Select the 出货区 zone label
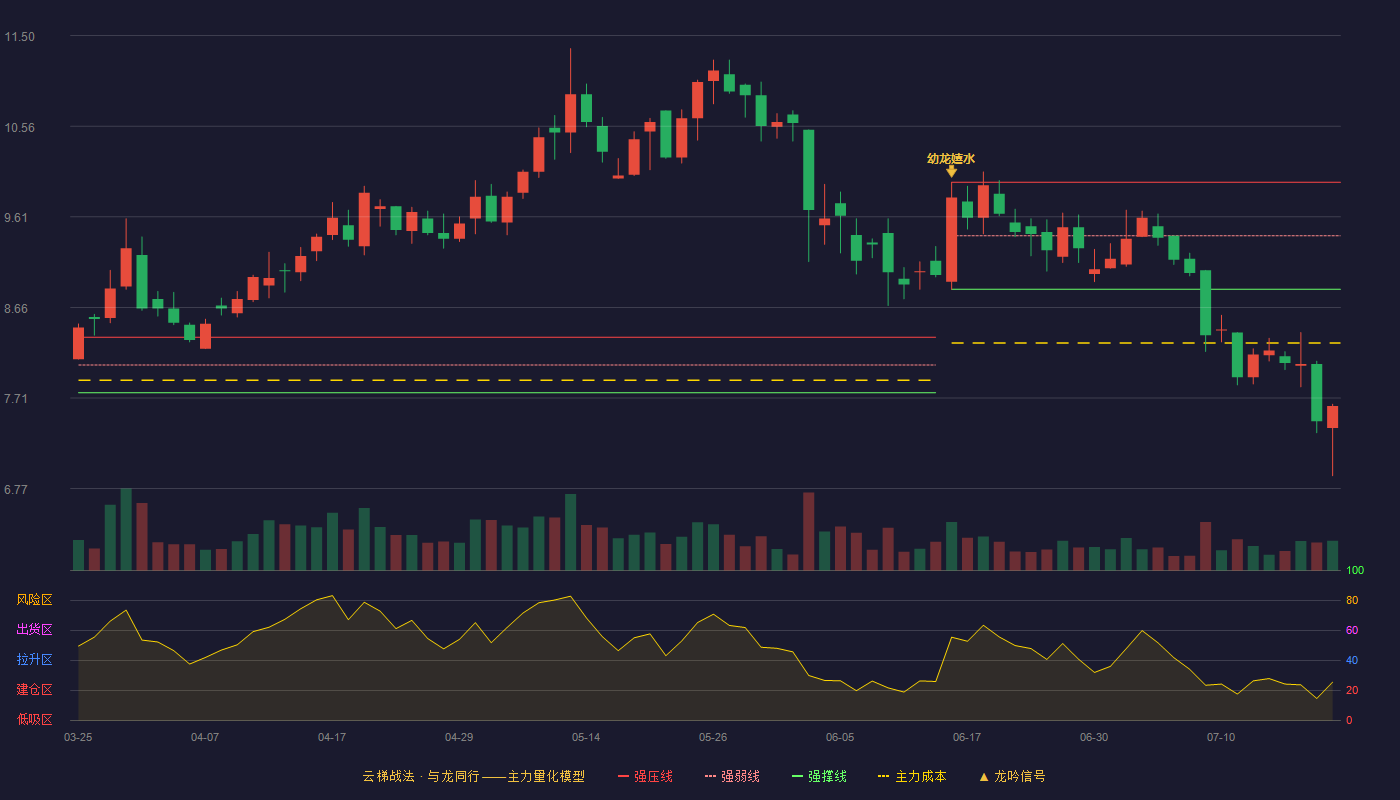Image resolution: width=1400 pixels, height=800 pixels. (x=34, y=630)
